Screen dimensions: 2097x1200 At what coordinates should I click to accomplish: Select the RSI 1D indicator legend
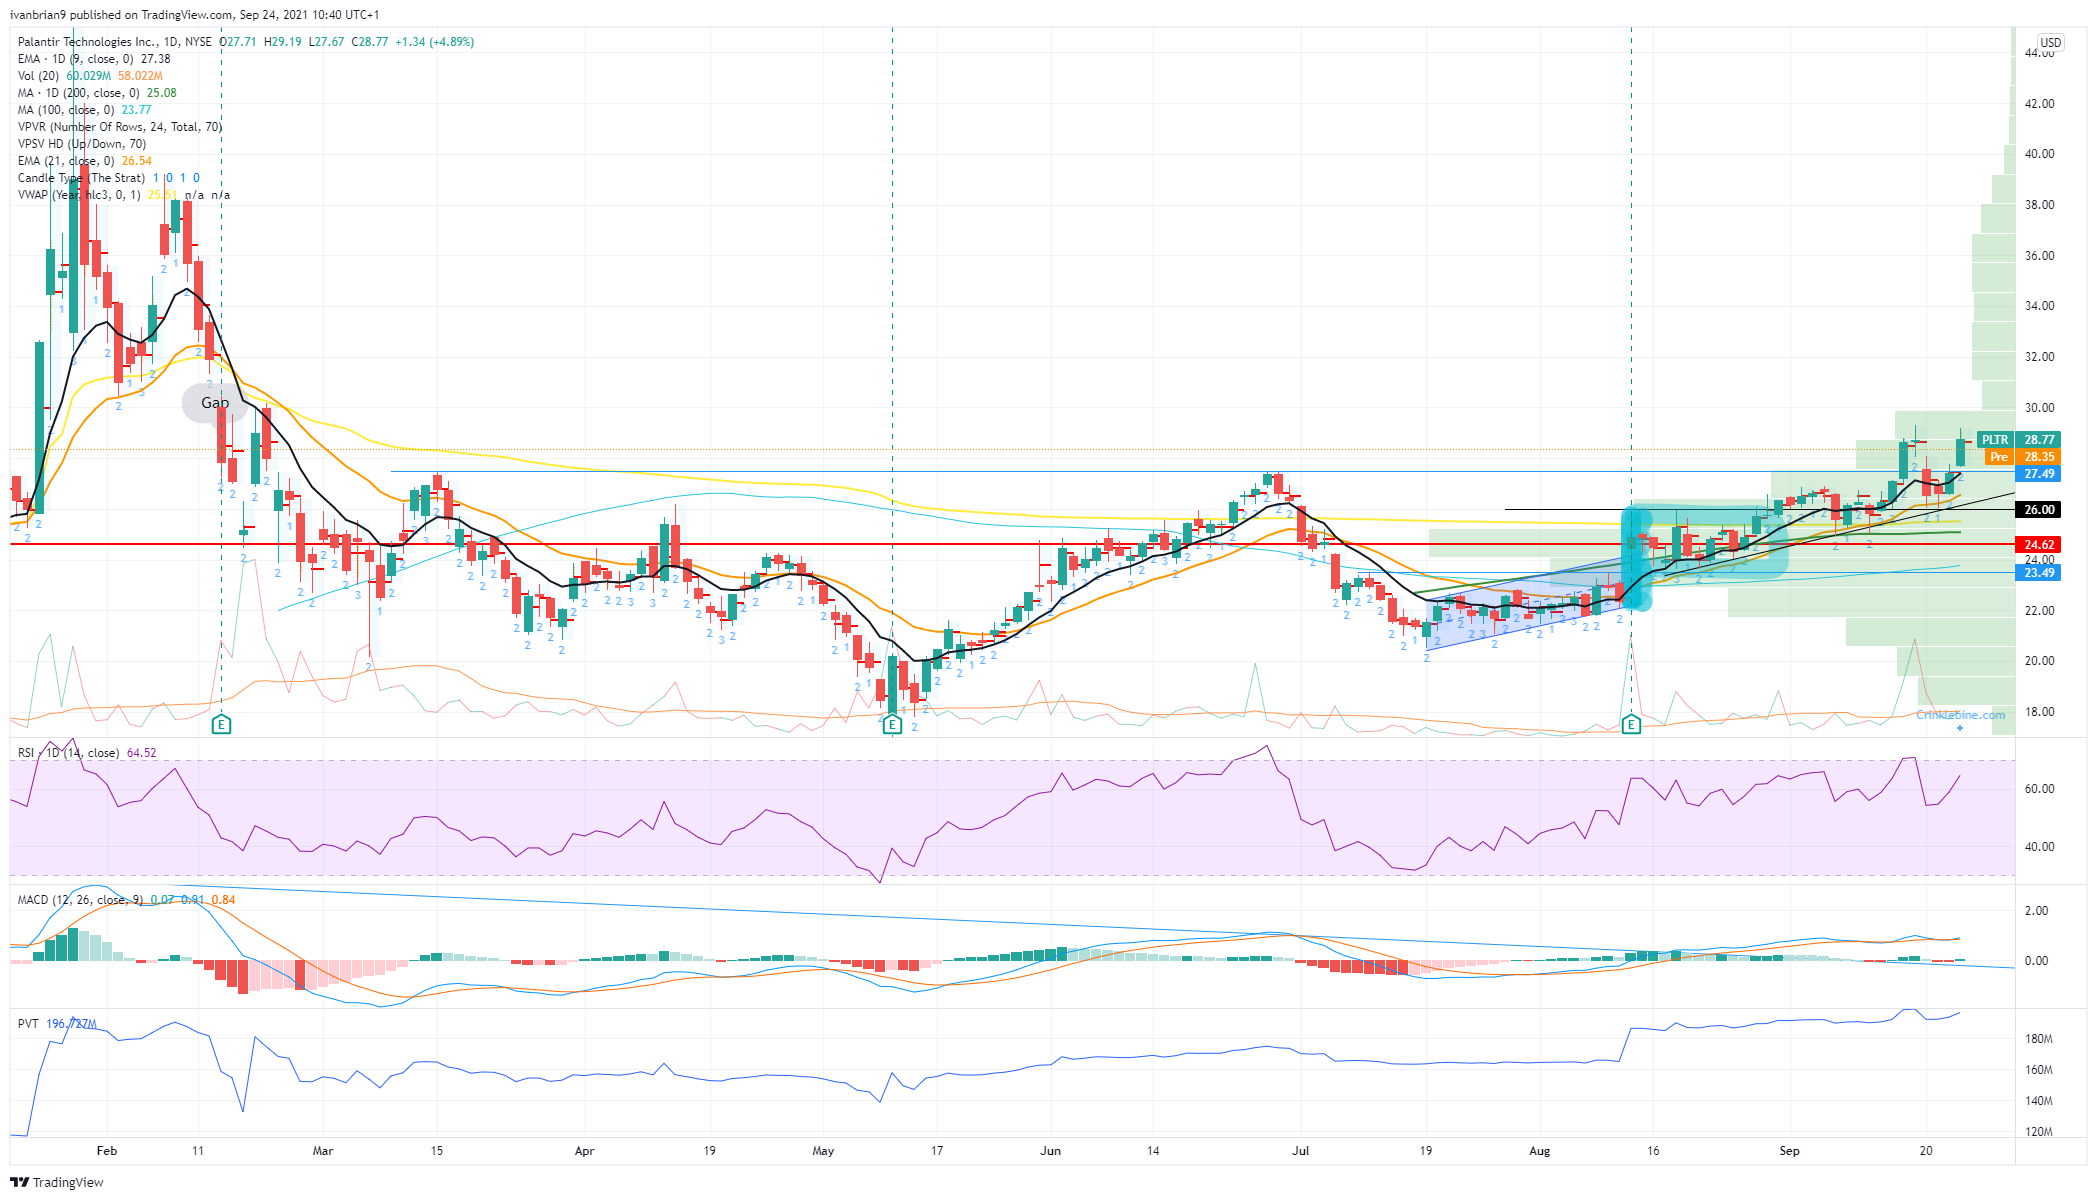tap(87, 753)
